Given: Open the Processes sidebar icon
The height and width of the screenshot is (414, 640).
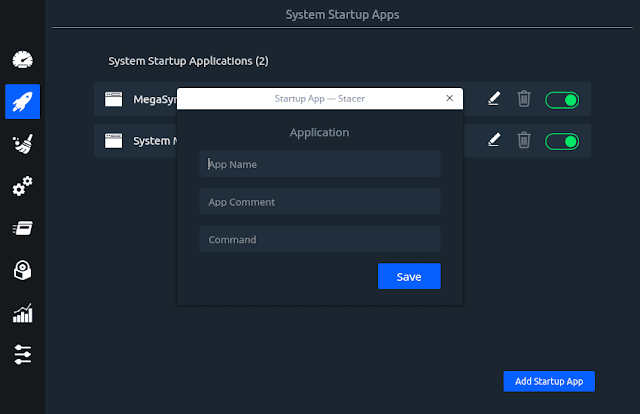Looking at the screenshot, I should [x=22, y=228].
